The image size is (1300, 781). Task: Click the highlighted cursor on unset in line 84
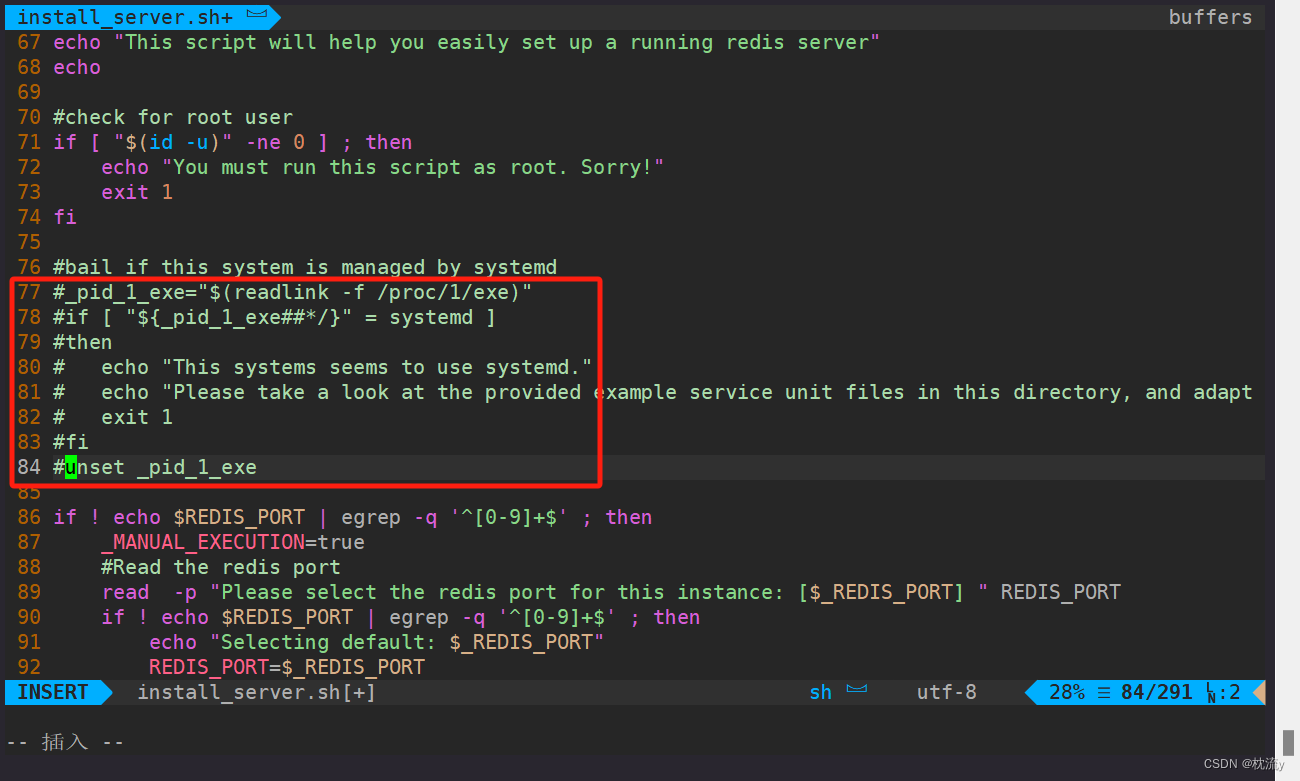tap(70, 466)
